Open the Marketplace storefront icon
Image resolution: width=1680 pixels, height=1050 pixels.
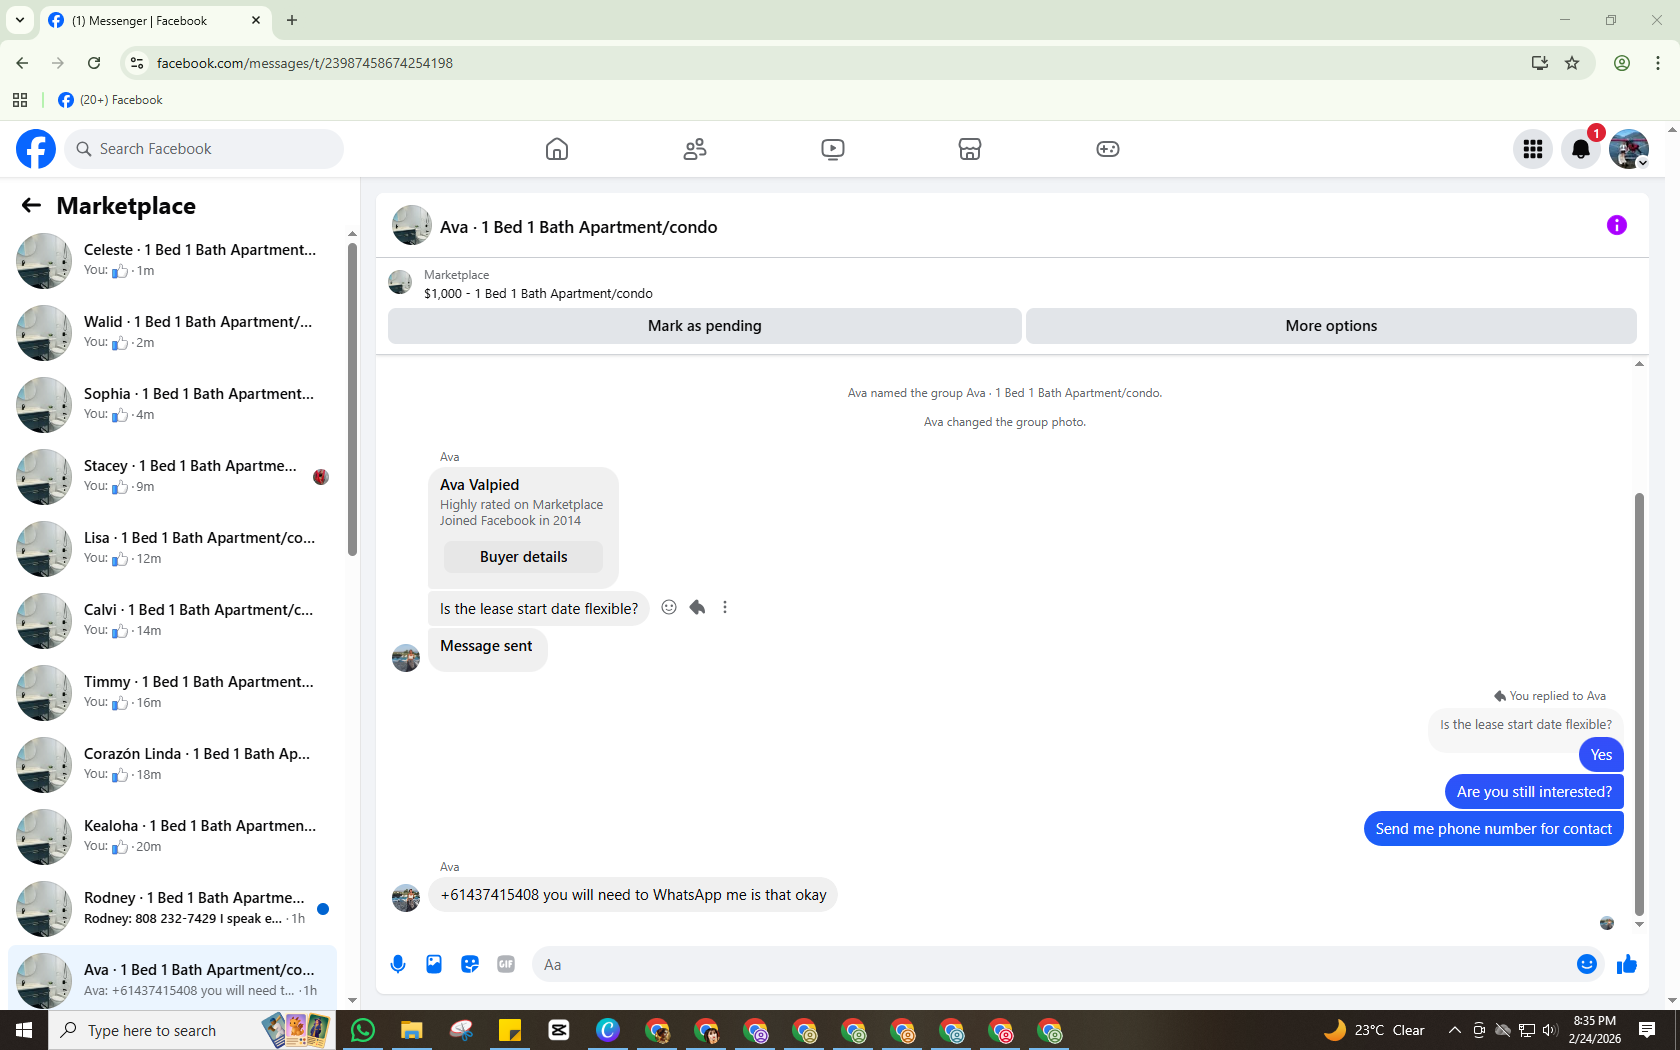[970, 149]
